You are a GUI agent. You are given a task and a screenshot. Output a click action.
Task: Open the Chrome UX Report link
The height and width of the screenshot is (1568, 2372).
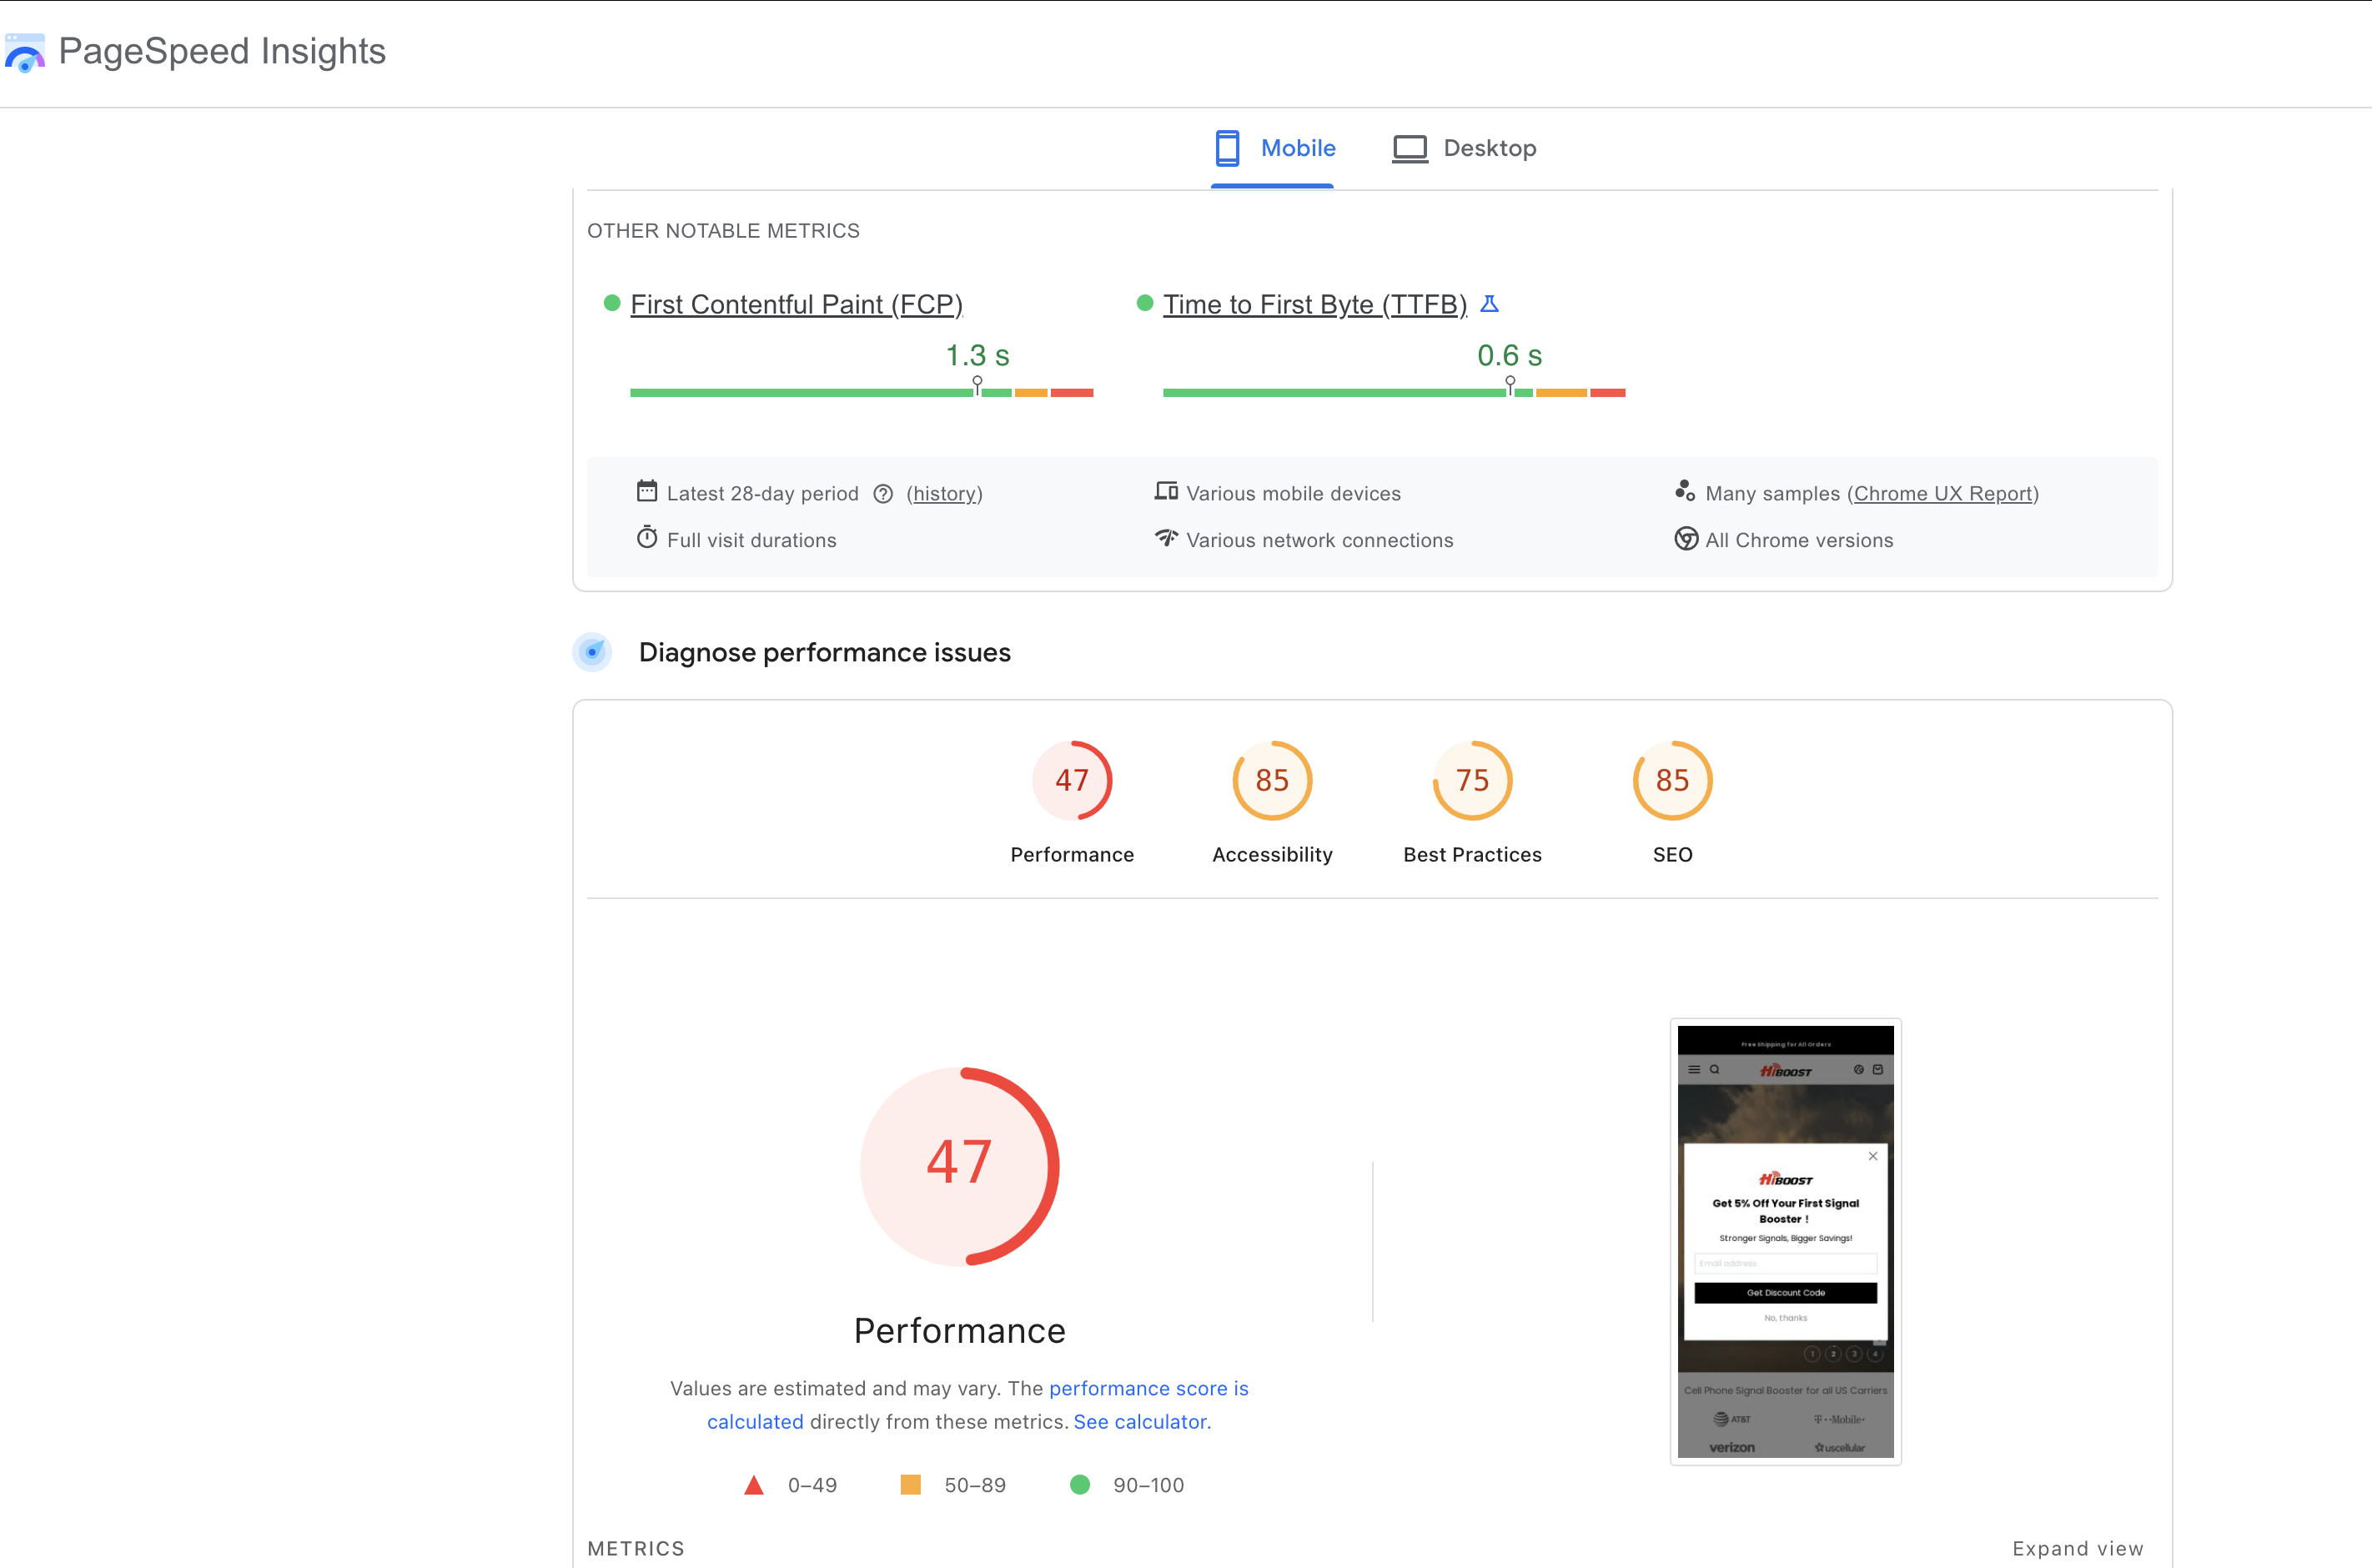(1943, 494)
